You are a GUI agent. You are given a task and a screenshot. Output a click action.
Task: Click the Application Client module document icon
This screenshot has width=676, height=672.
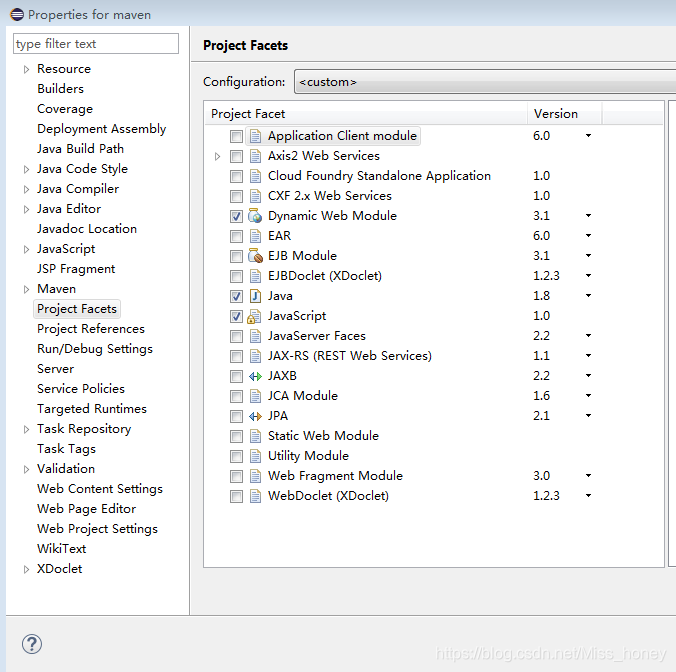click(255, 136)
